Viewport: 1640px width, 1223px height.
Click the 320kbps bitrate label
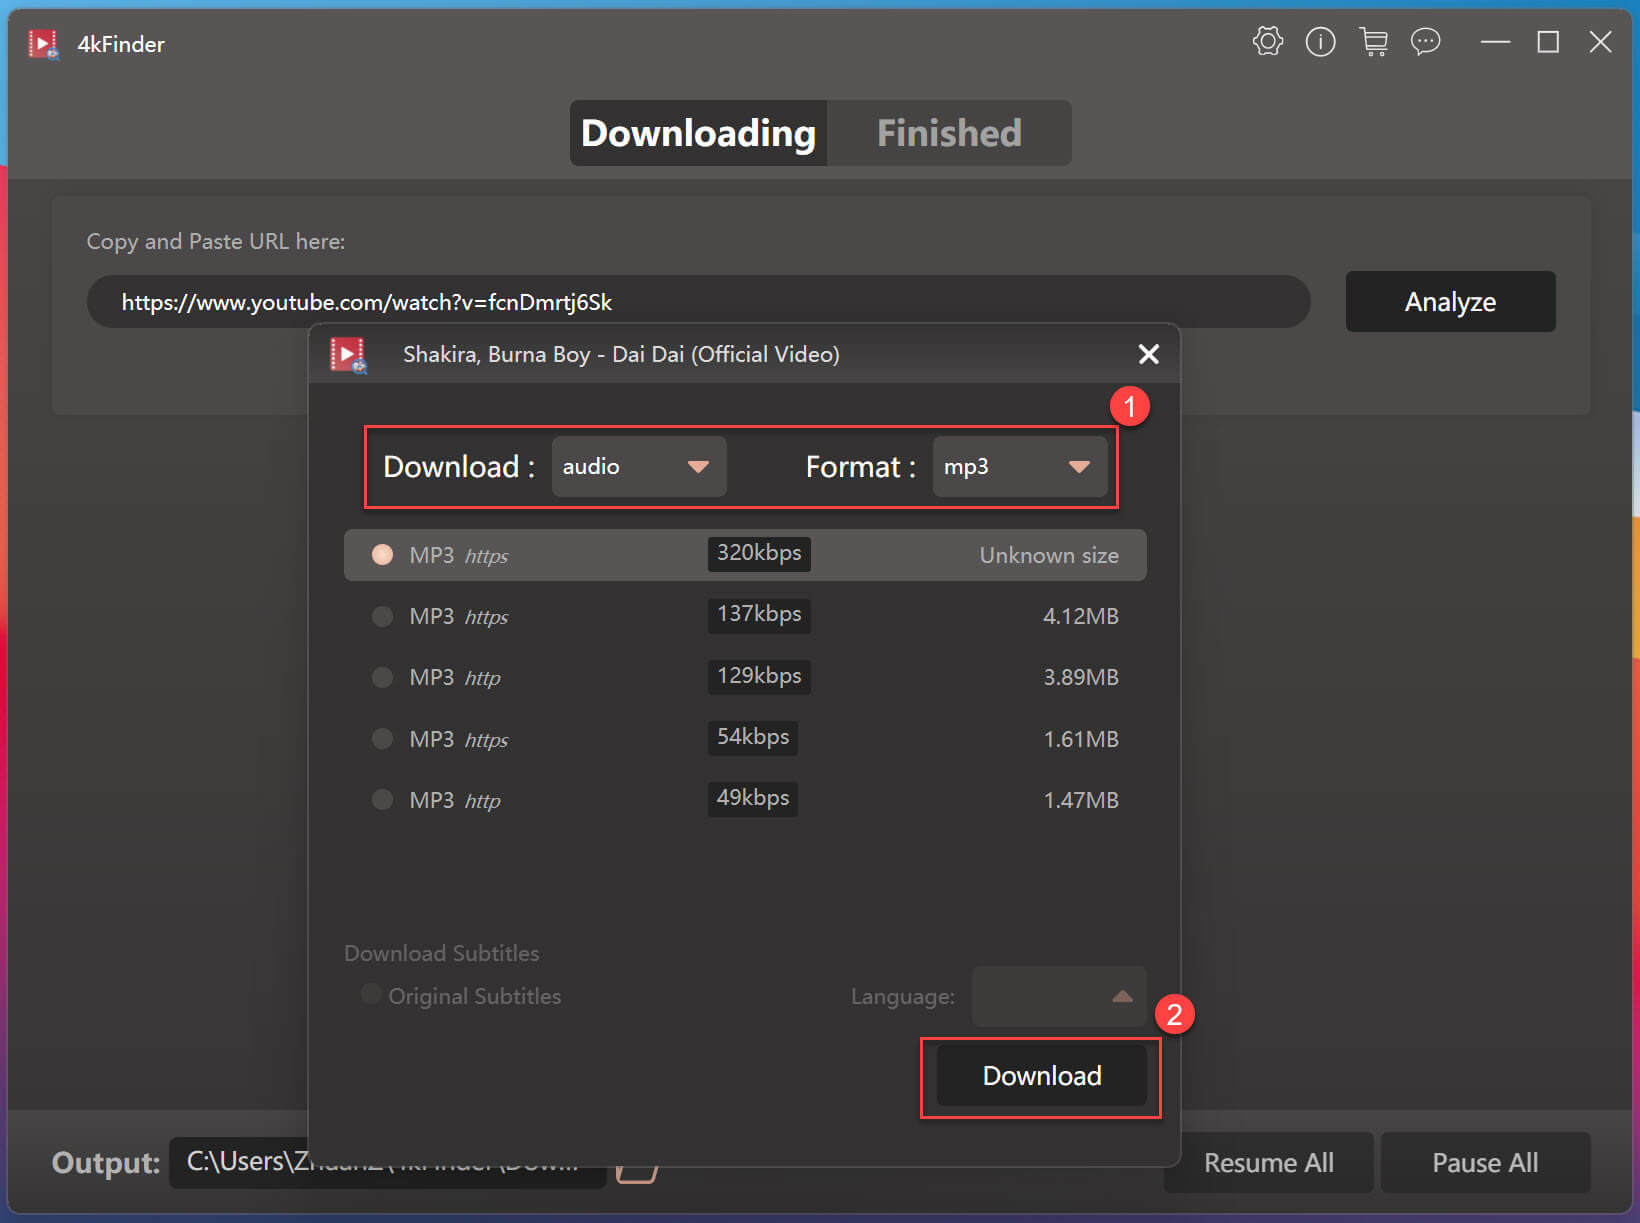pos(759,553)
